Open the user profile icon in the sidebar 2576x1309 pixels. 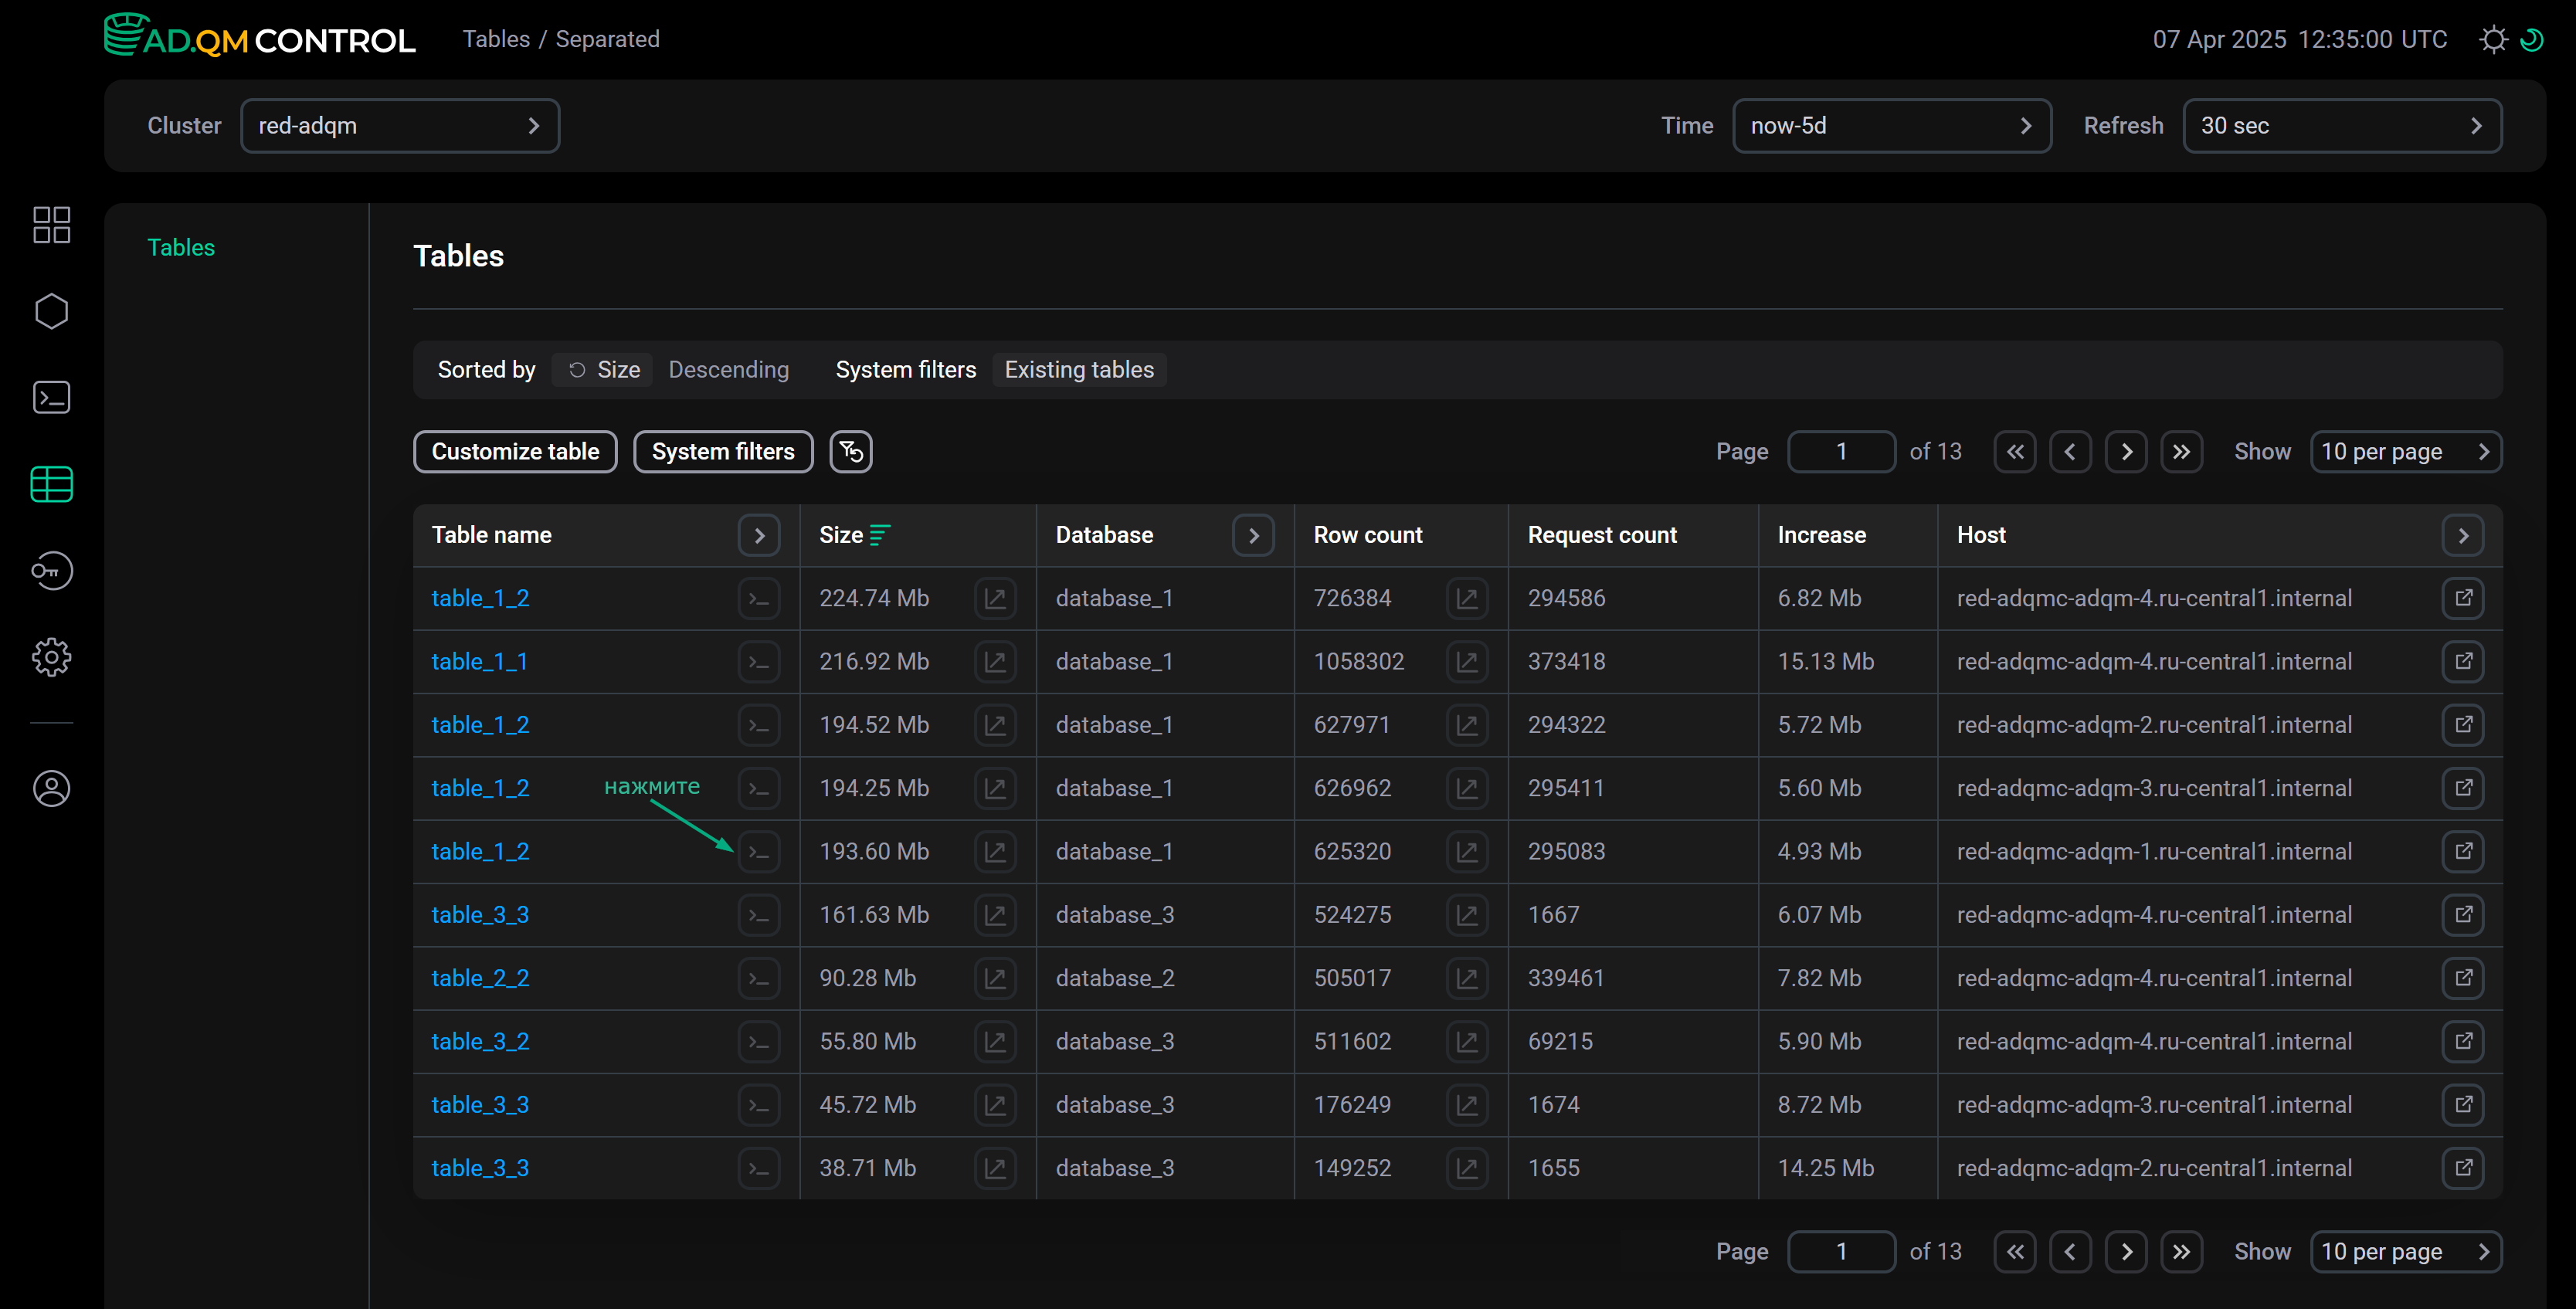(x=51, y=788)
